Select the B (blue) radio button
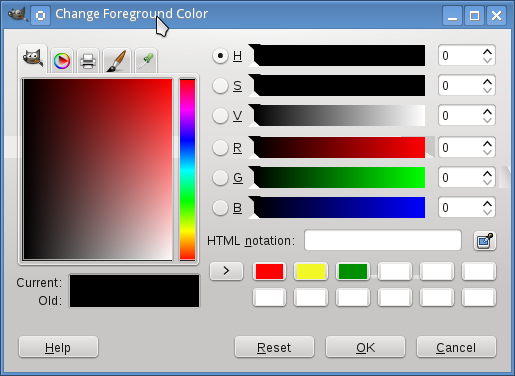 [220, 207]
